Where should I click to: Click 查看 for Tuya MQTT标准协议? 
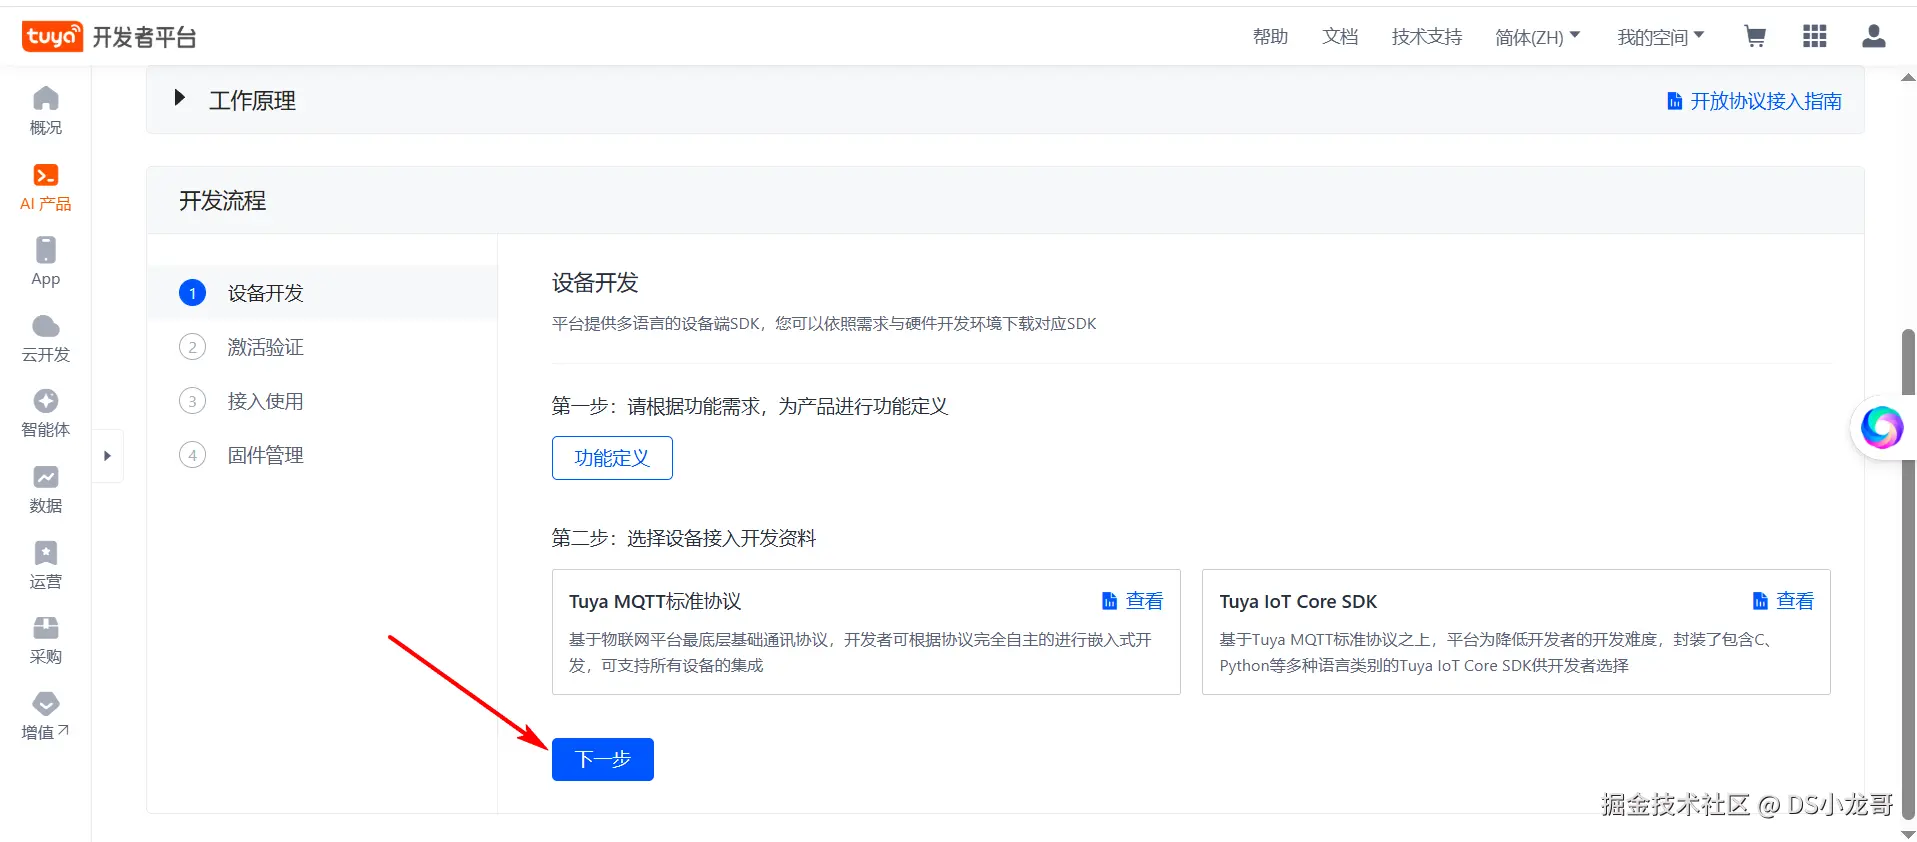1133,601
